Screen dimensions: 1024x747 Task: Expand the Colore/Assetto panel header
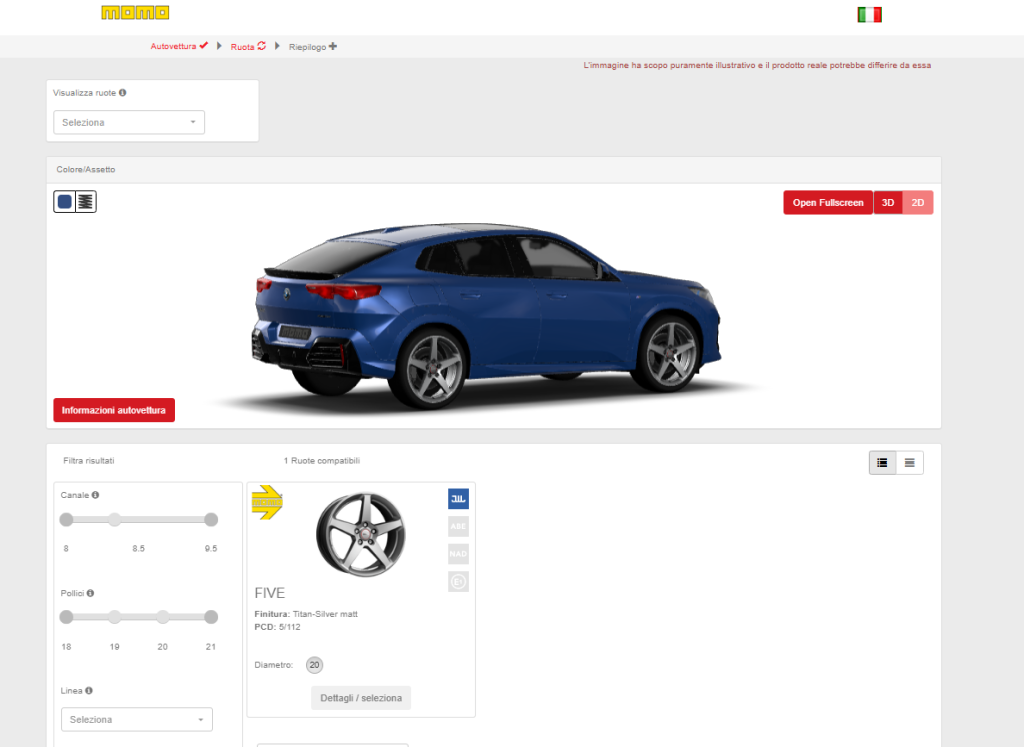[x=493, y=170]
